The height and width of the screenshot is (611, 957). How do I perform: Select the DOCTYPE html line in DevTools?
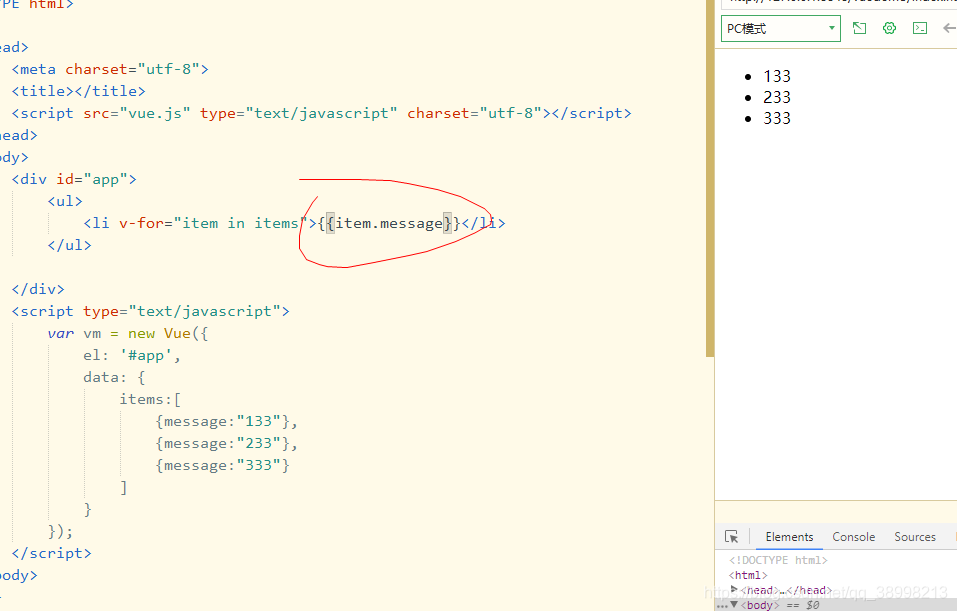click(778, 560)
